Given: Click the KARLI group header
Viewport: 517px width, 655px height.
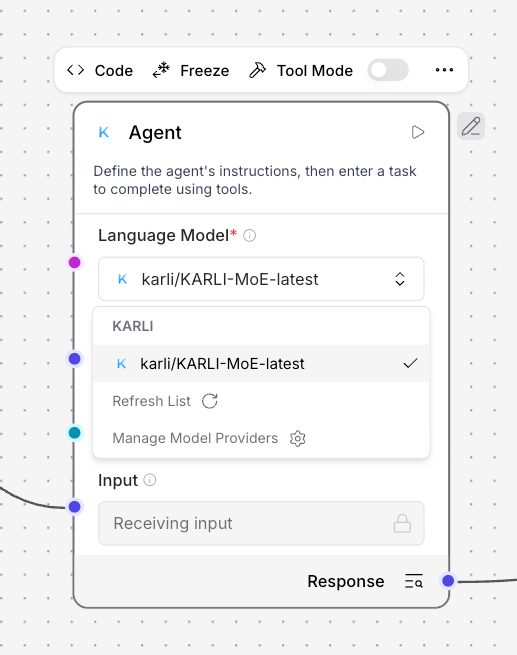Looking at the screenshot, I should [133, 326].
